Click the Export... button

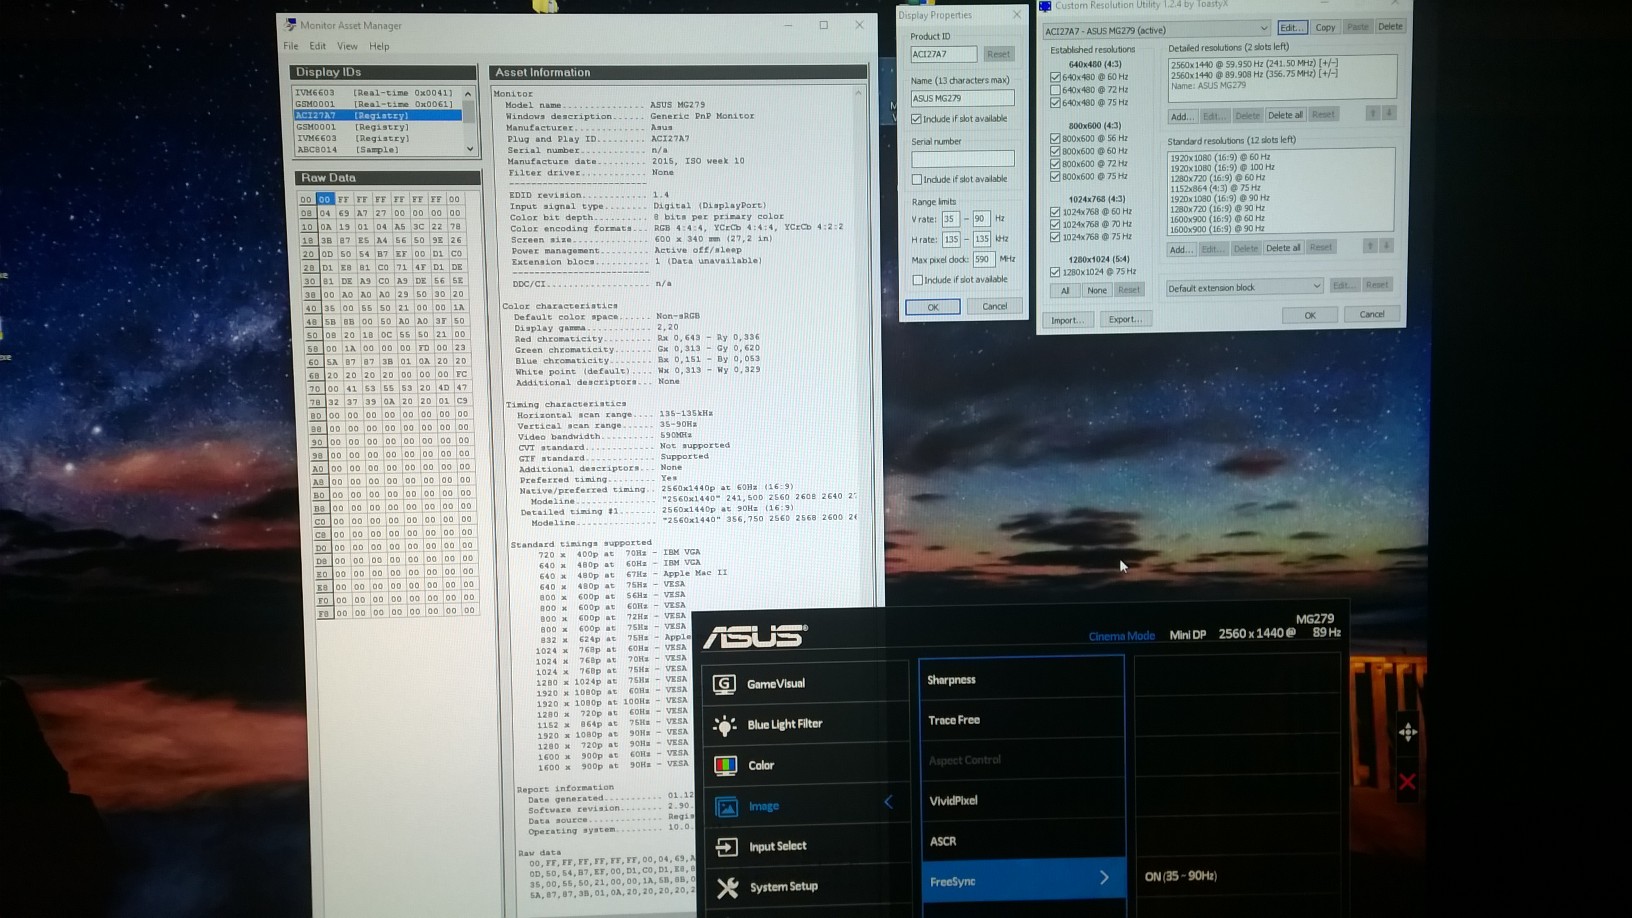pyautogui.click(x=1124, y=320)
